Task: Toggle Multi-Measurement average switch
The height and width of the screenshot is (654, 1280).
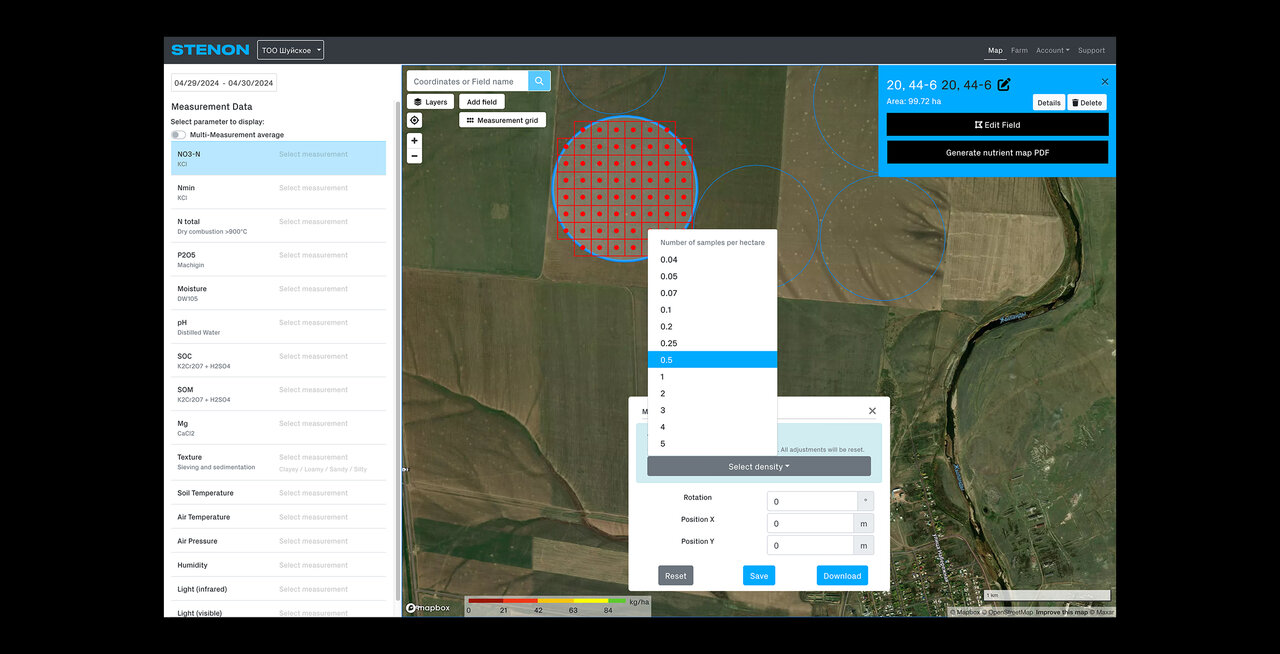Action: pyautogui.click(x=178, y=135)
